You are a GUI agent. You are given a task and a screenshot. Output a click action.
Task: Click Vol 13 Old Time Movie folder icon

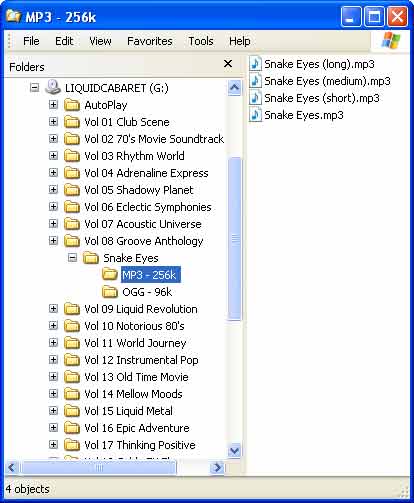[72, 377]
